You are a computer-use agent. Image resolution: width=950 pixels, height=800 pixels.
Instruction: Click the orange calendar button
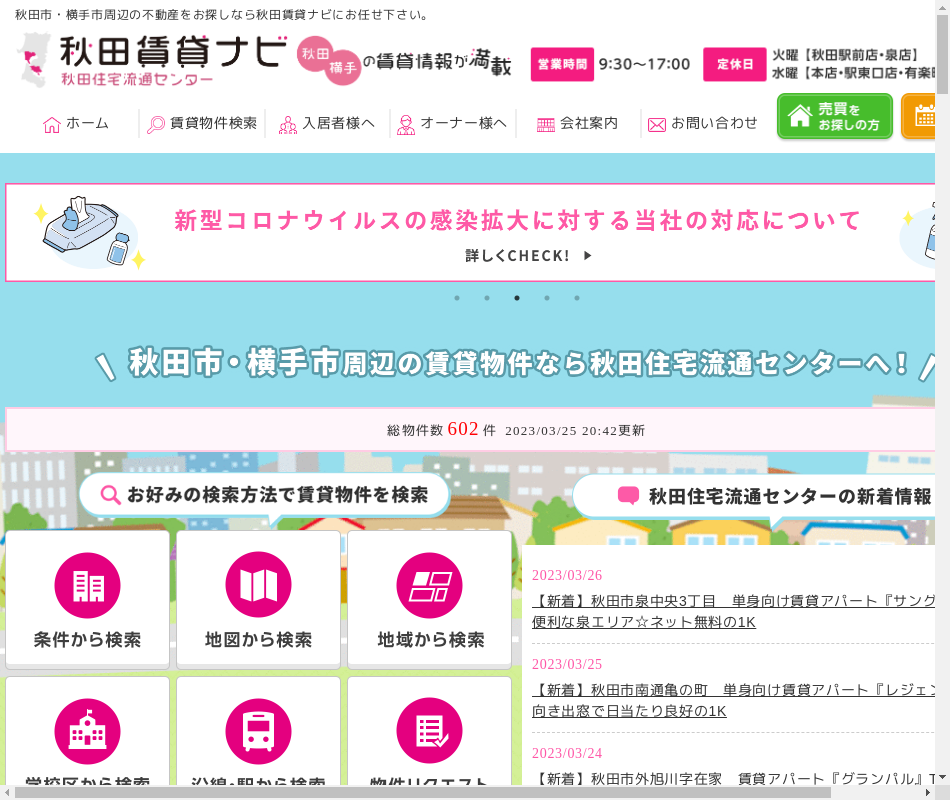point(923,116)
